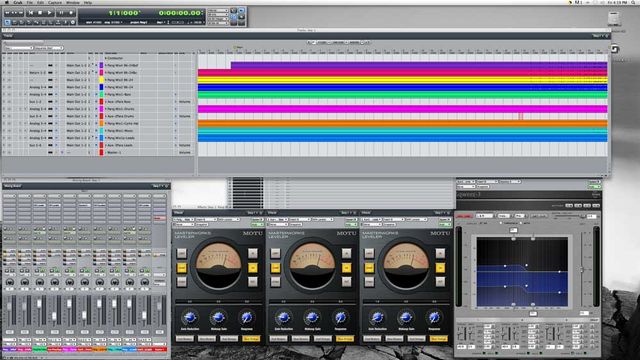Viewport: 640px width, 360px height.
Task: Click the highlighted blue button below Rewind
Action: coord(7,22)
